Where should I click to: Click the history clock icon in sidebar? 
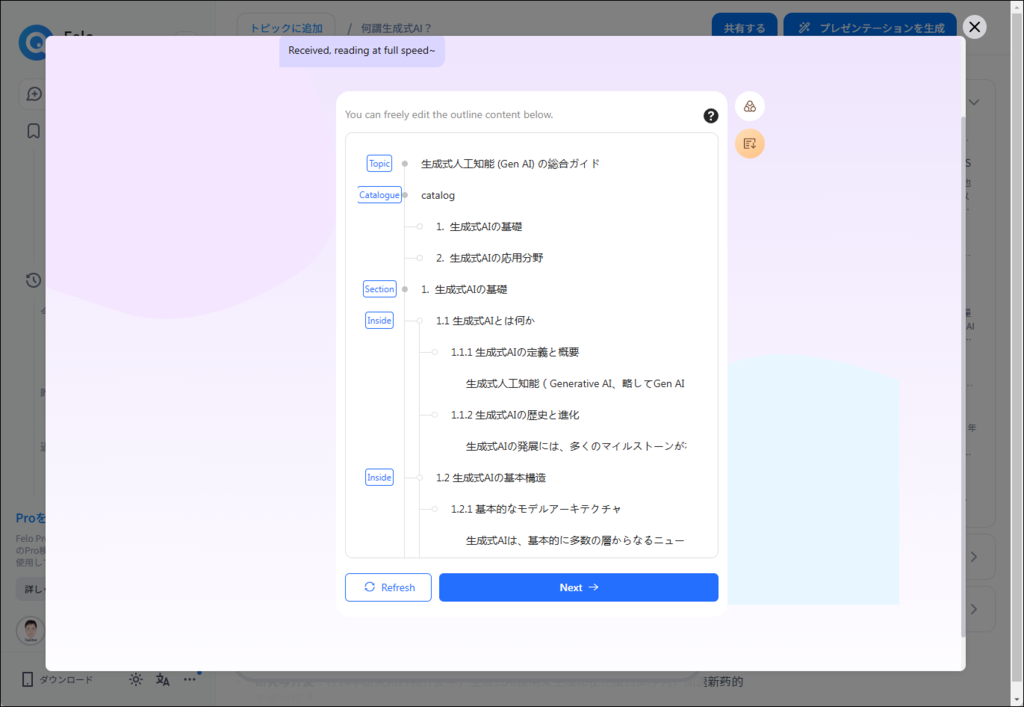point(33,280)
